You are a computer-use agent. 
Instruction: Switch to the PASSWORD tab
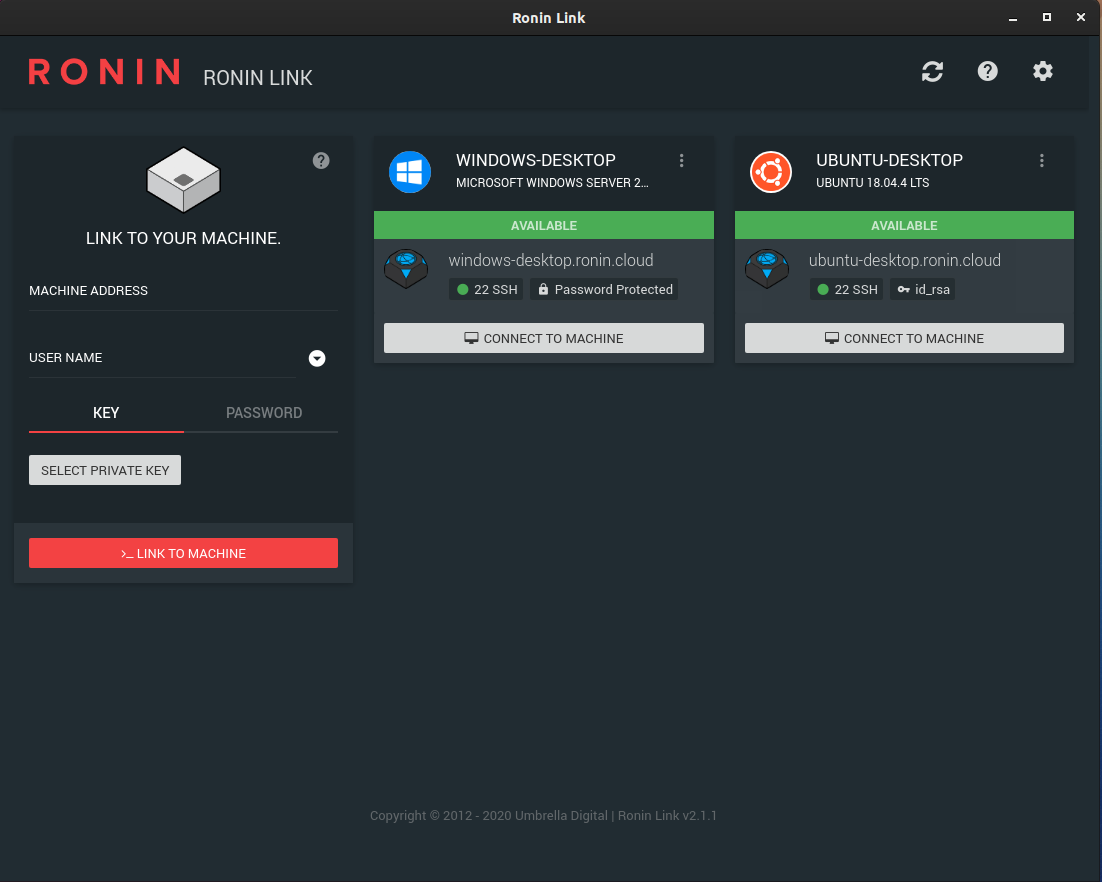click(x=264, y=413)
